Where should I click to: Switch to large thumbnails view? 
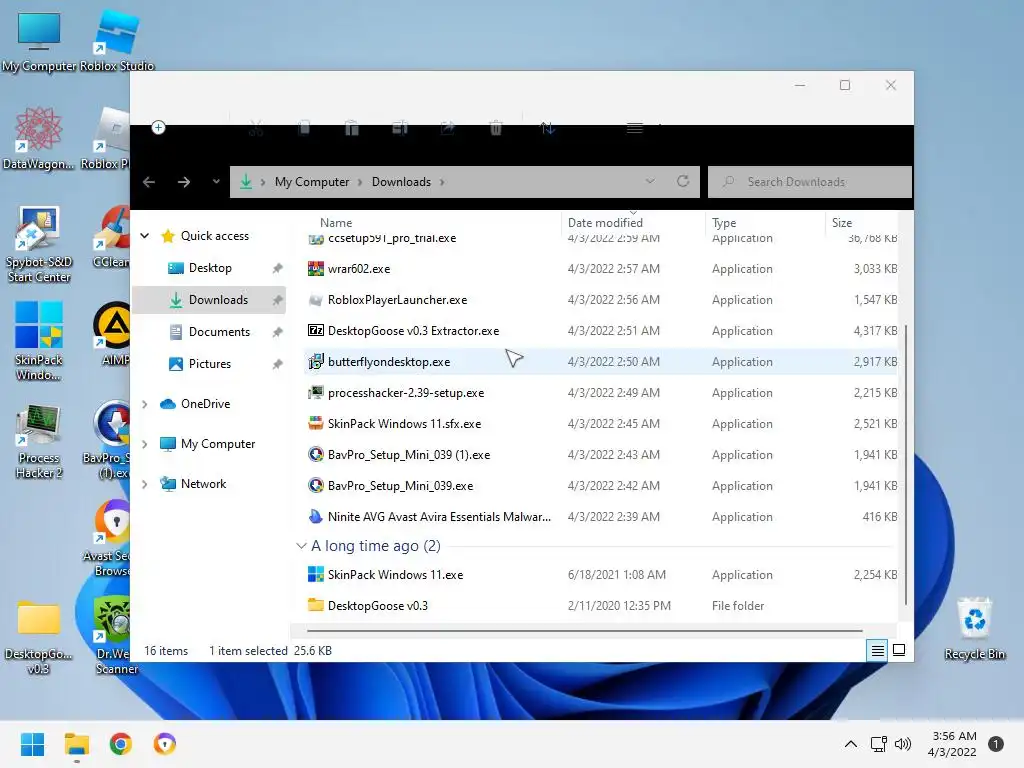pos(899,650)
